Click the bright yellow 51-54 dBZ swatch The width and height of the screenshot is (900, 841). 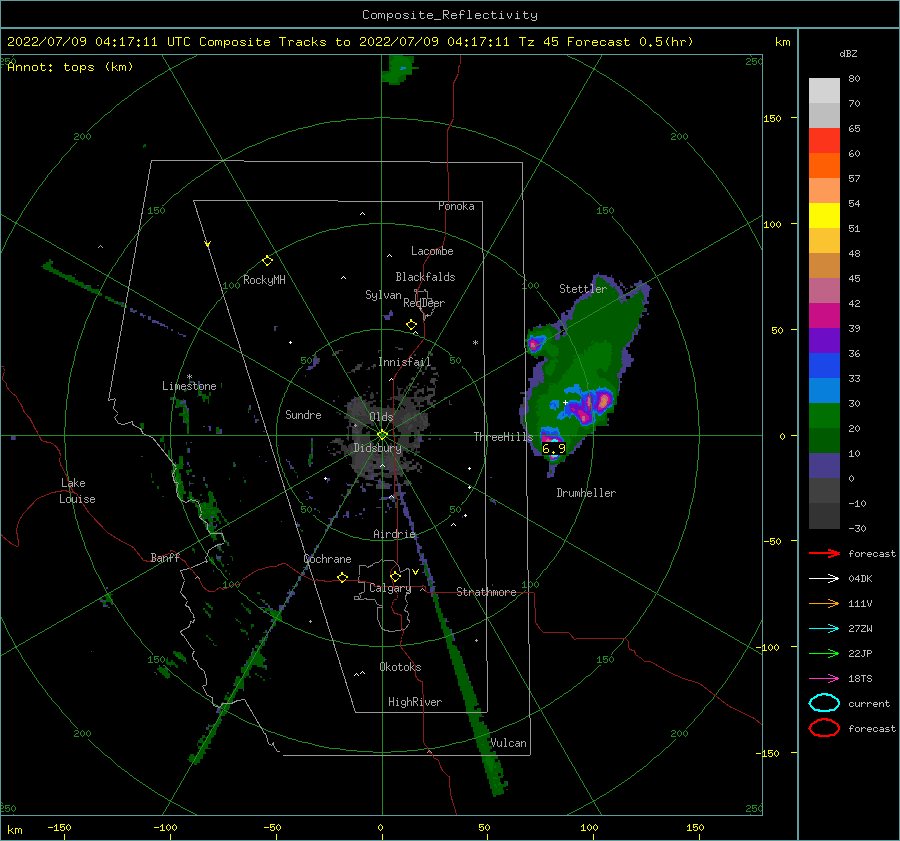tap(824, 216)
